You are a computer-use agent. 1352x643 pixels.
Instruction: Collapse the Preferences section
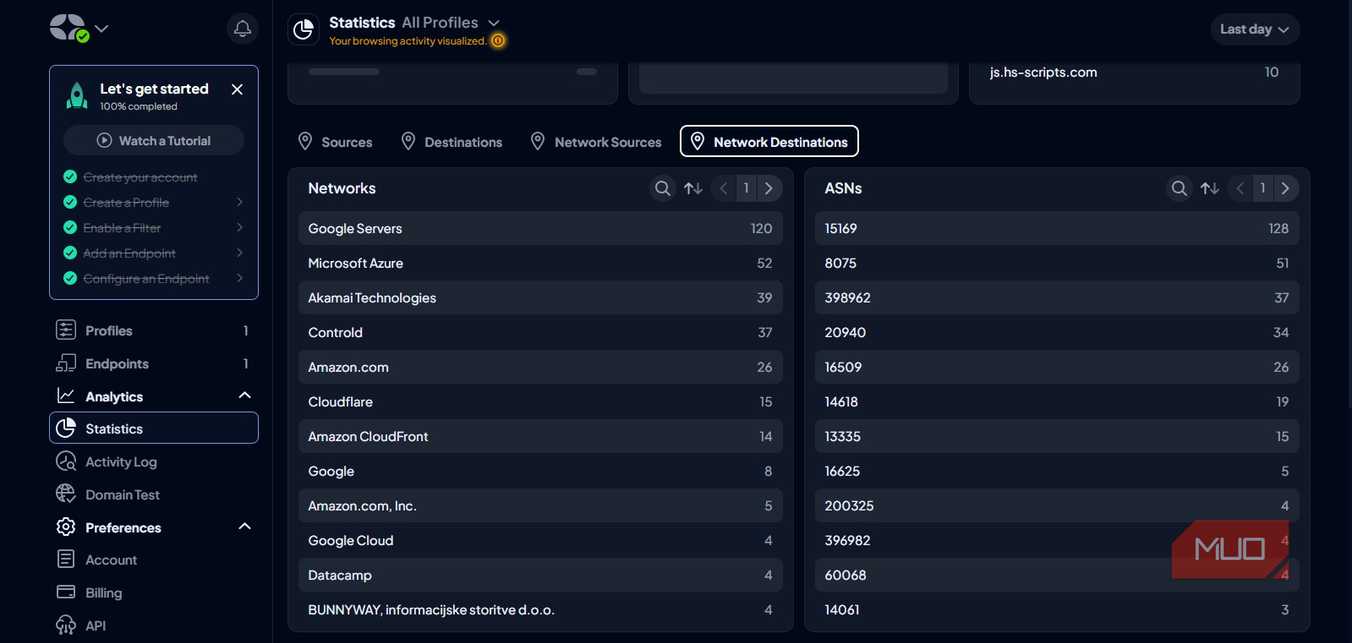pos(245,527)
